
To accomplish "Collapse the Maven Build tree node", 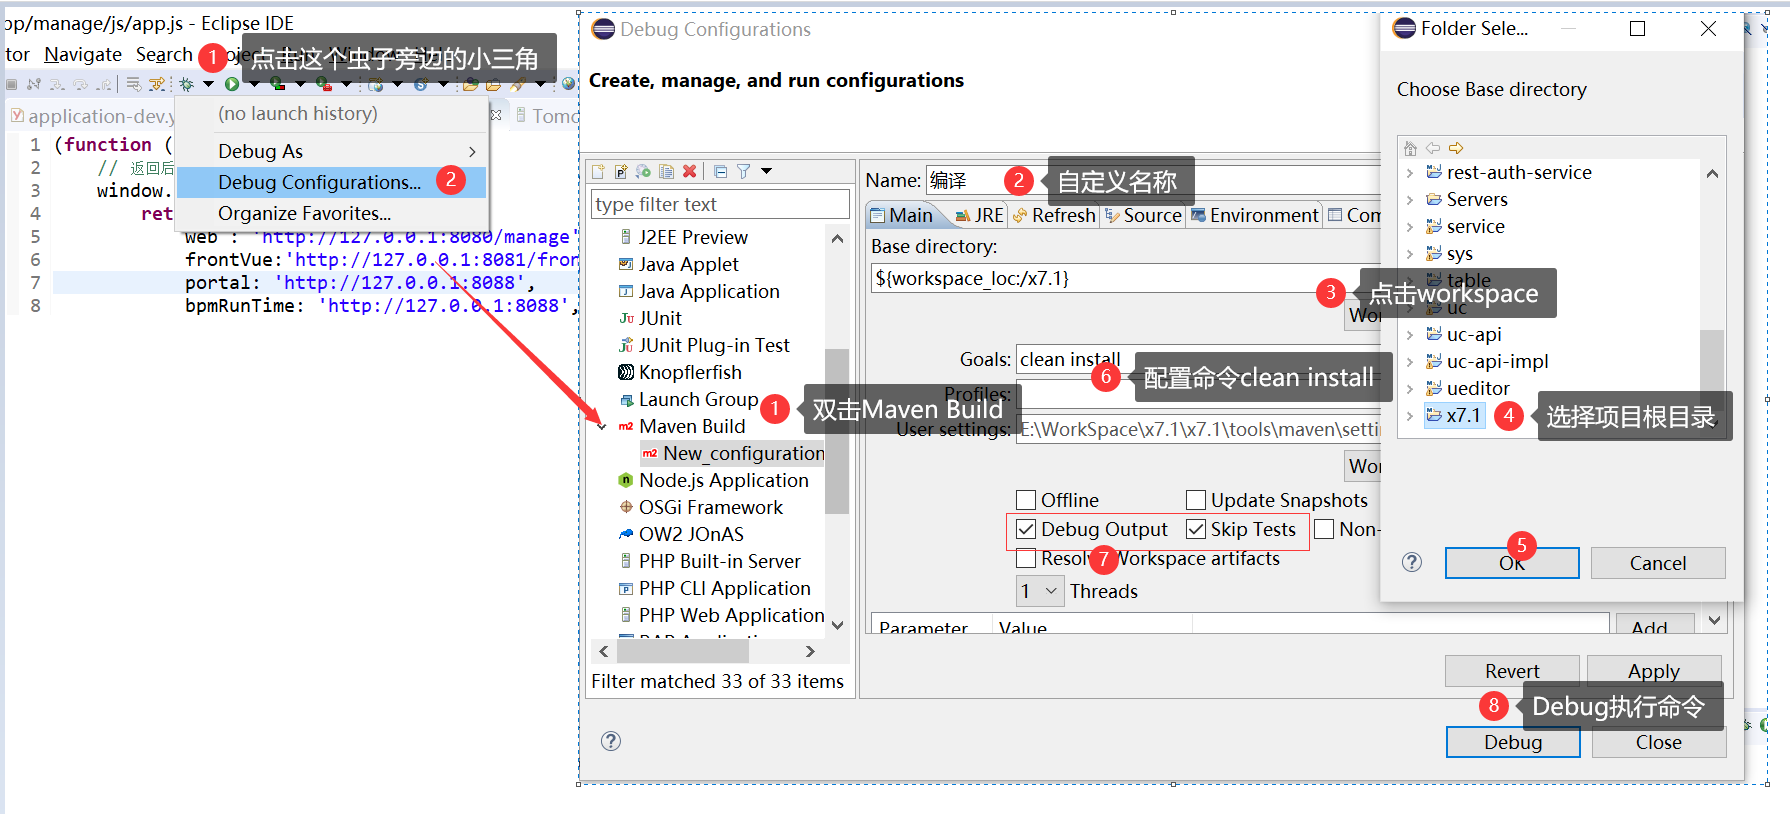I will point(602,426).
